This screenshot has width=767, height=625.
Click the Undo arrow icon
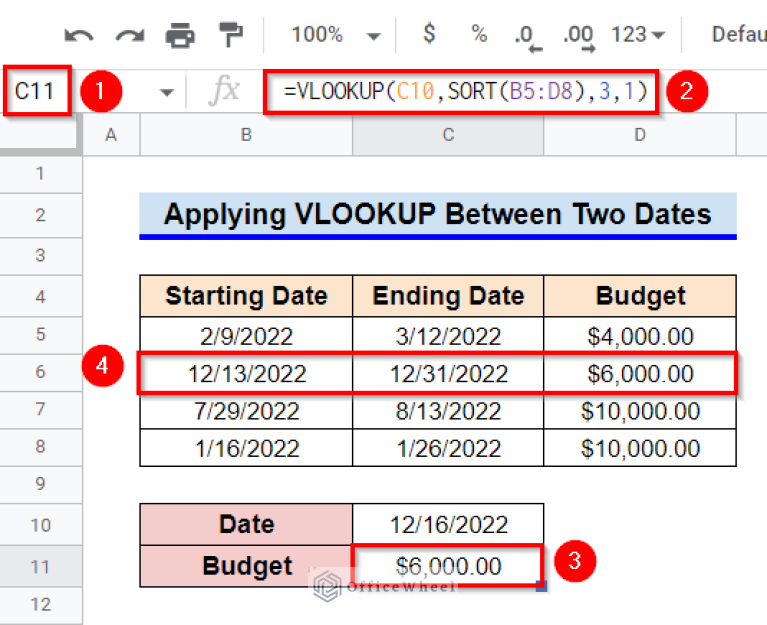point(79,36)
